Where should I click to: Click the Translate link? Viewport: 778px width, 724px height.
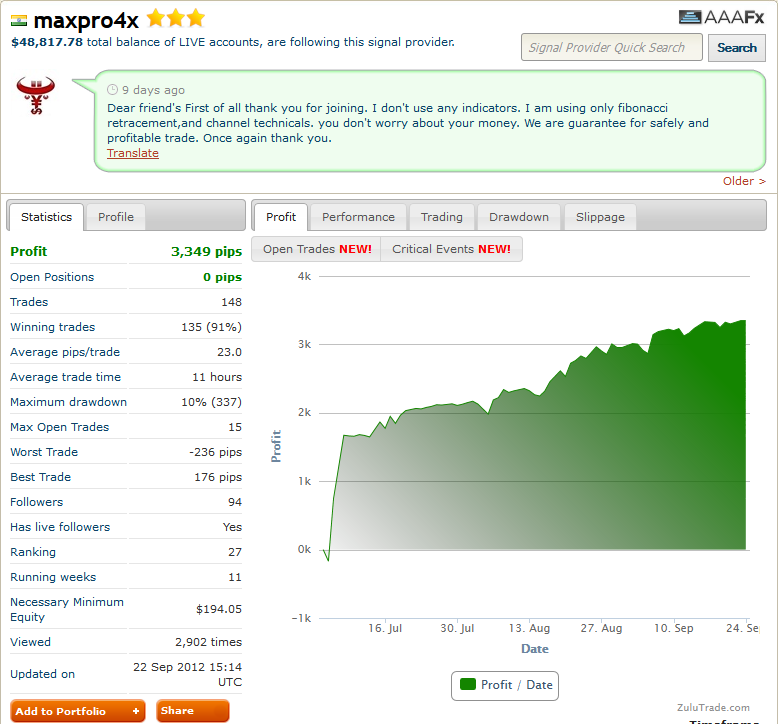(x=133, y=153)
